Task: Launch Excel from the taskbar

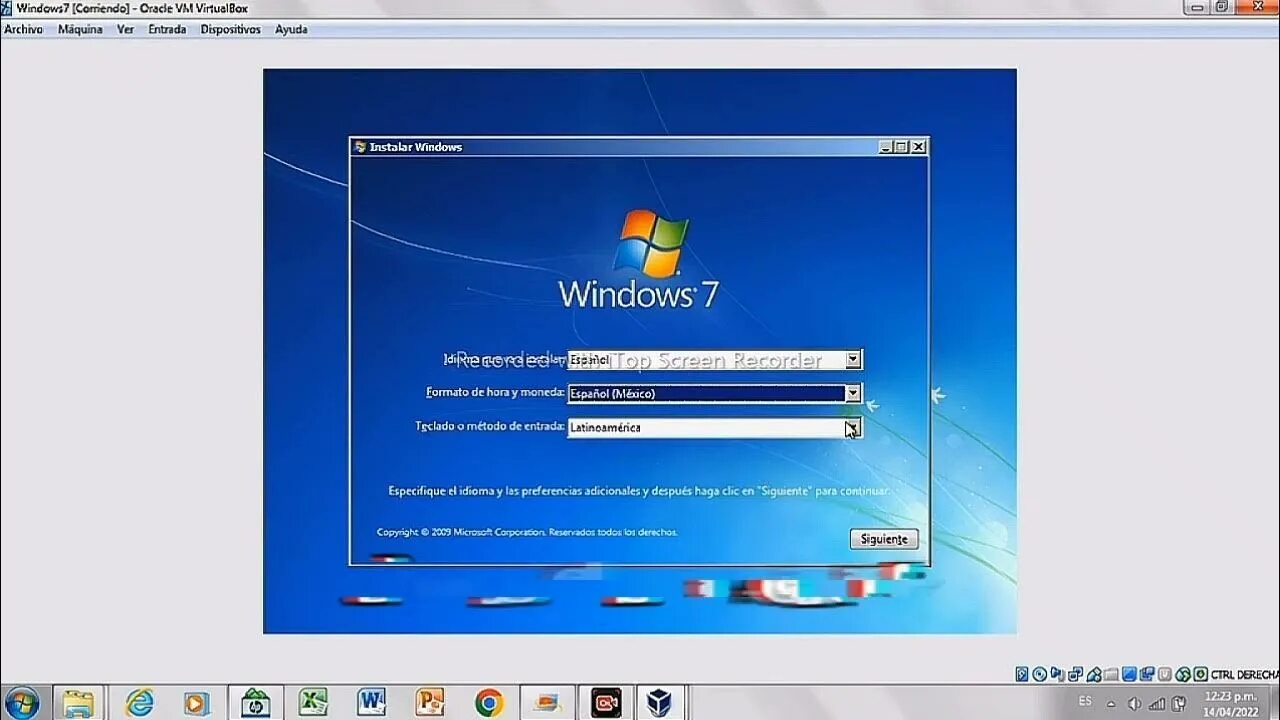Action: [314, 703]
